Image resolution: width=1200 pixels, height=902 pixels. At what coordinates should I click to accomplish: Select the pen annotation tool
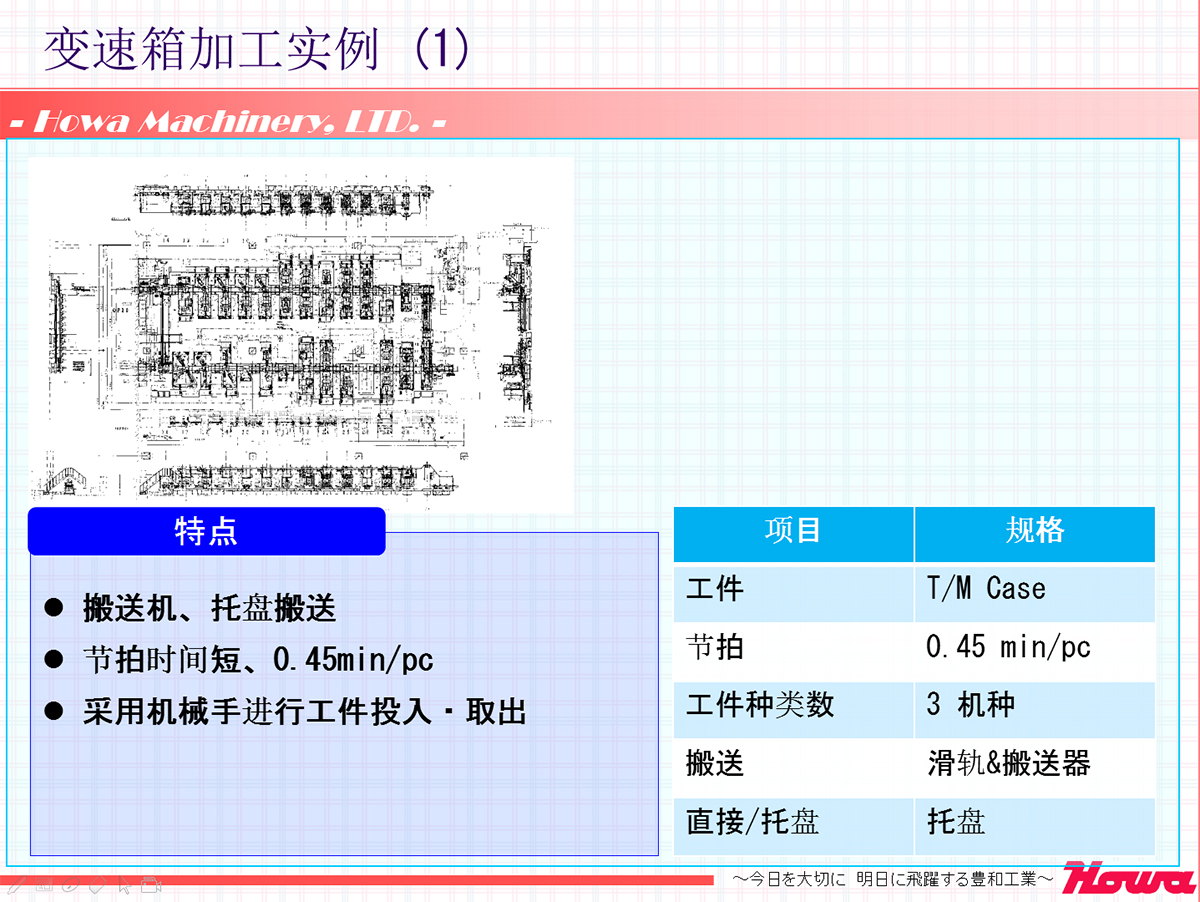[x=16, y=884]
